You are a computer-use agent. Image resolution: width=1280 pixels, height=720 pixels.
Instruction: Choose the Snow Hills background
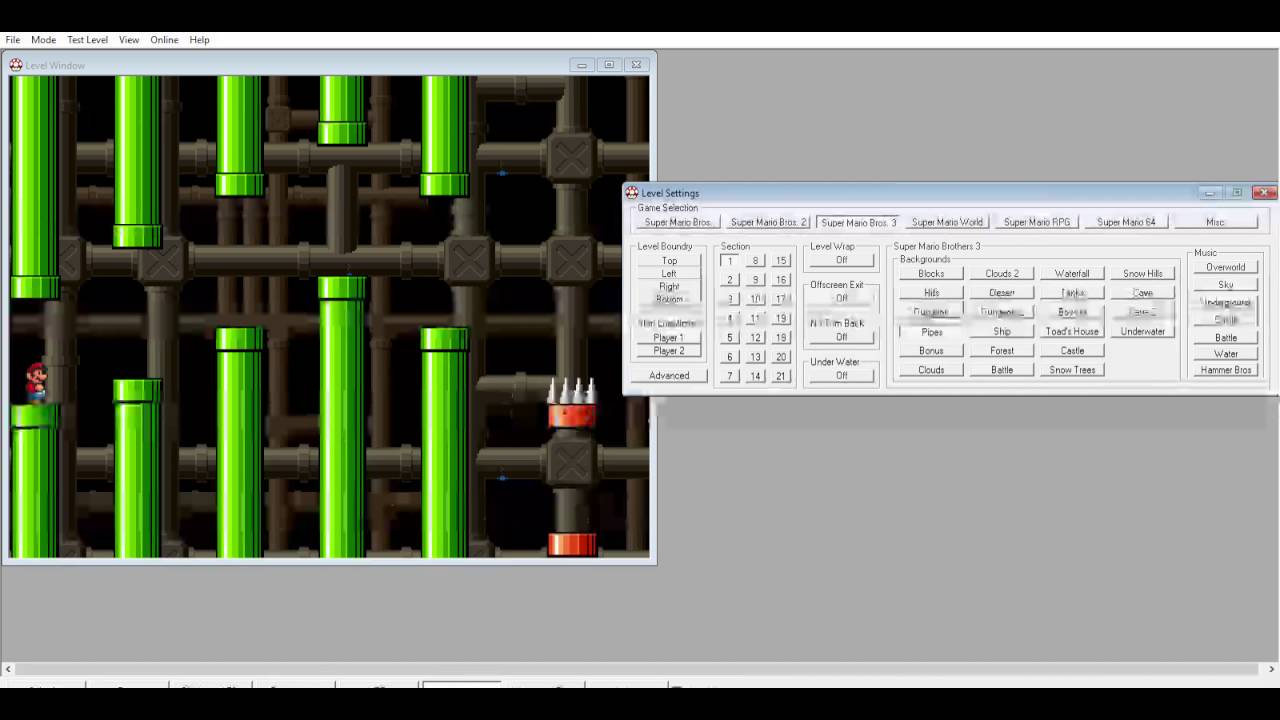1143,273
